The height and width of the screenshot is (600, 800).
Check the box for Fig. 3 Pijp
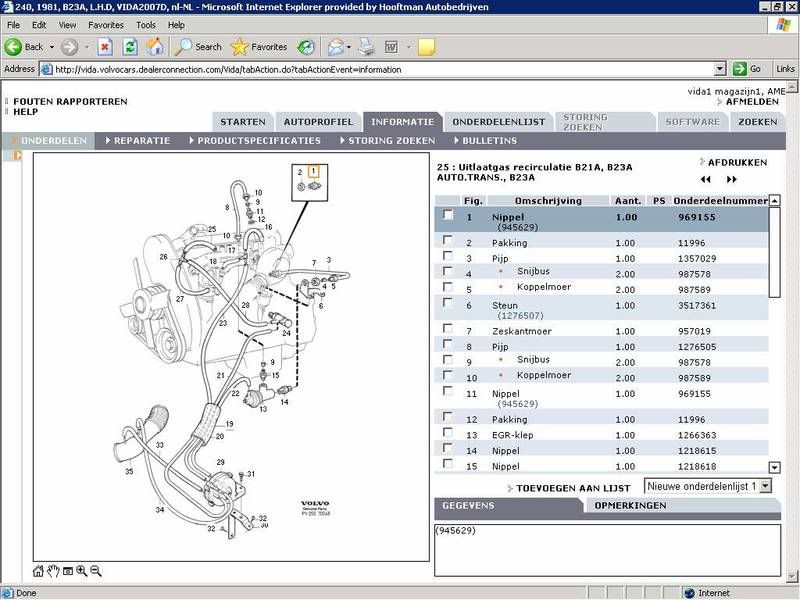point(448,256)
